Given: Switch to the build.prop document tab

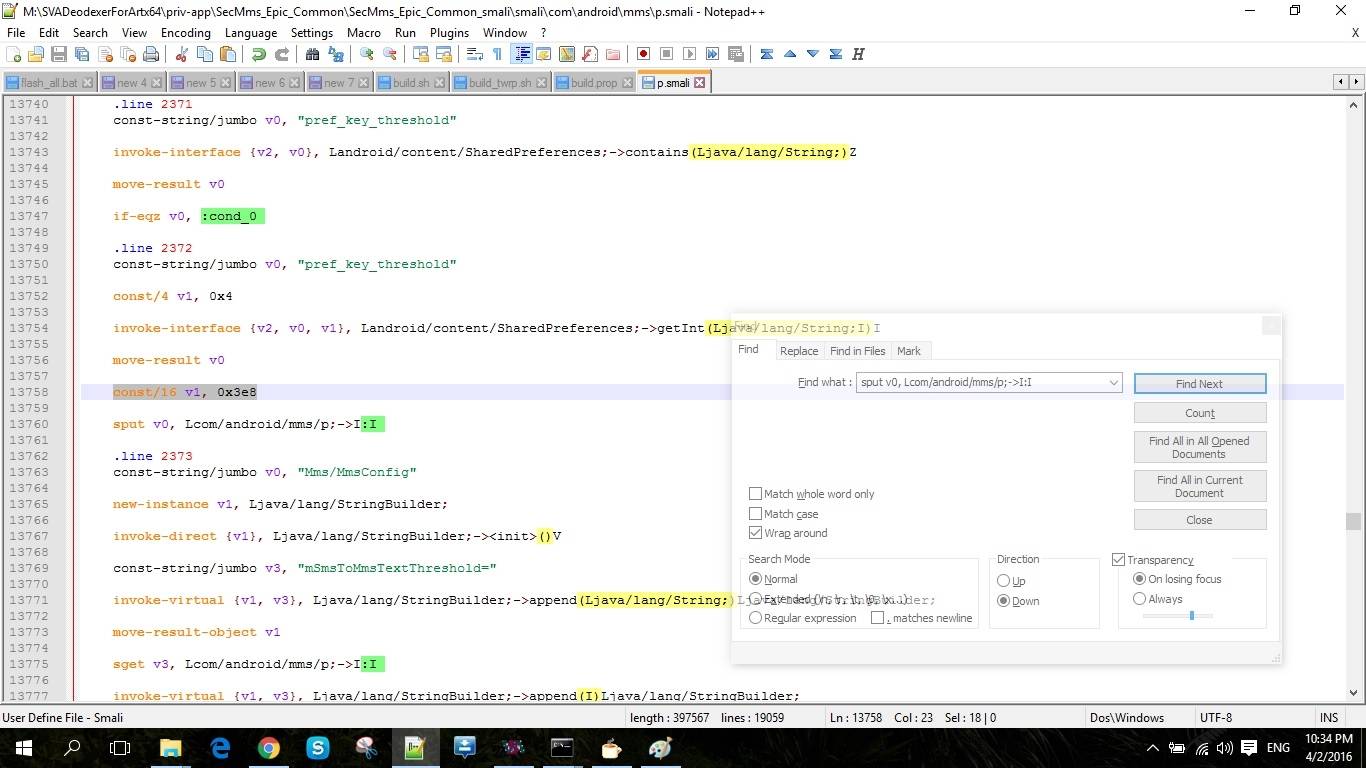Looking at the screenshot, I should pos(593,83).
